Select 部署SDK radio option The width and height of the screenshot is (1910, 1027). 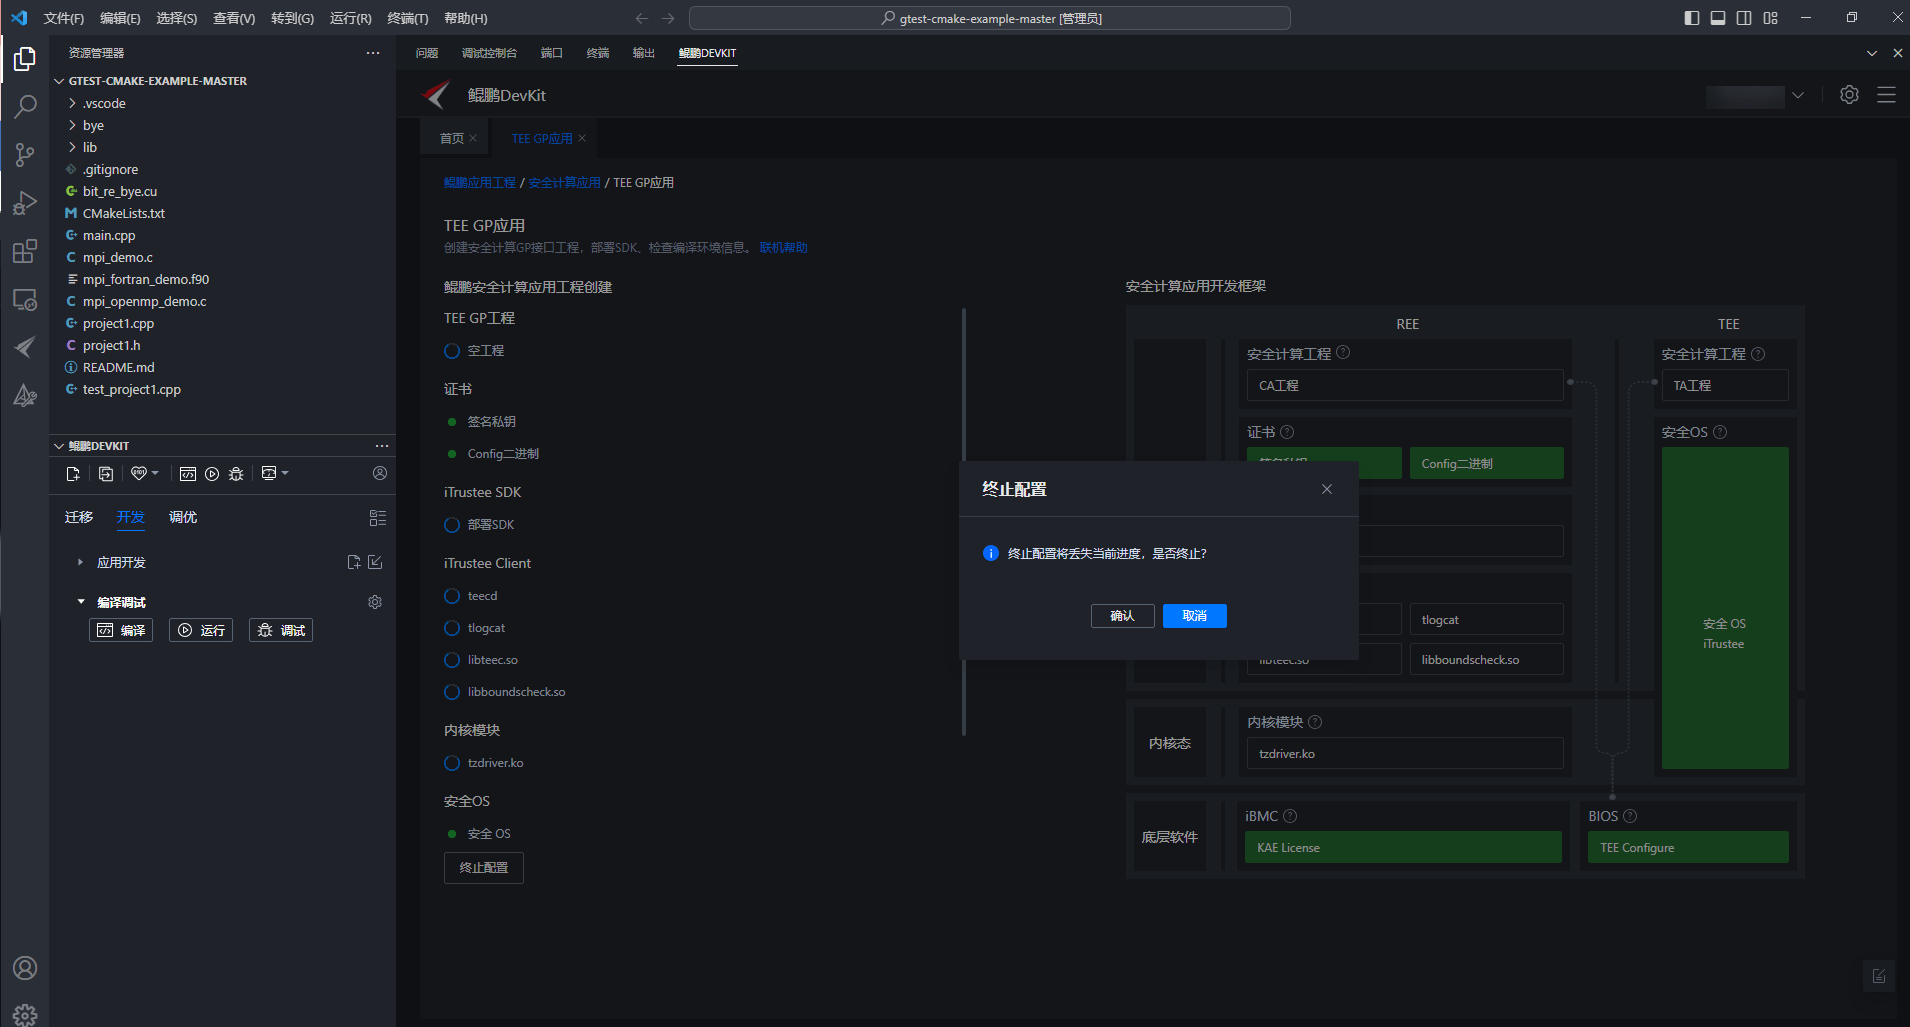(452, 525)
